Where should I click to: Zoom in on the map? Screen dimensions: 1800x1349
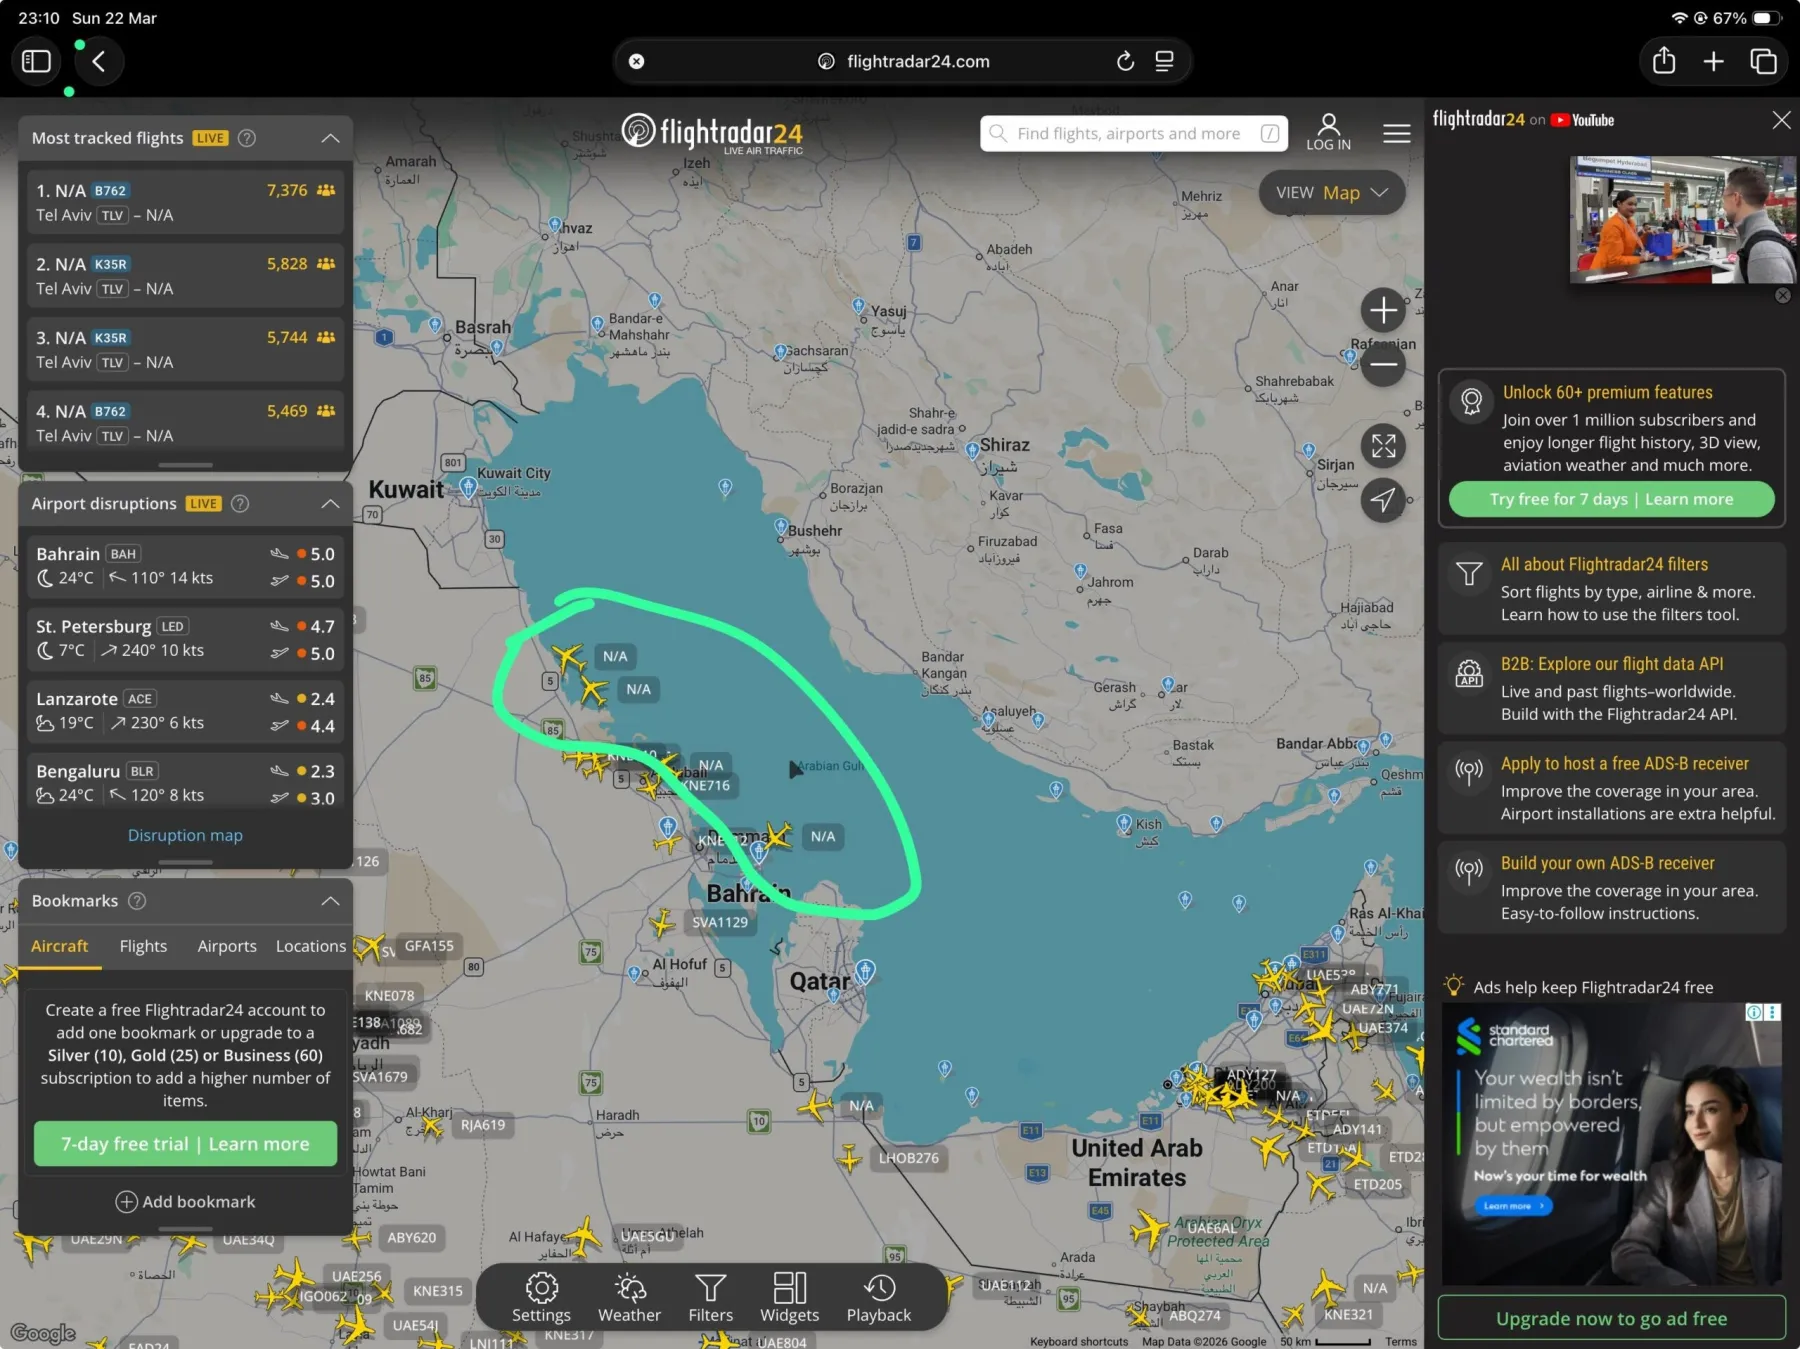click(x=1383, y=311)
